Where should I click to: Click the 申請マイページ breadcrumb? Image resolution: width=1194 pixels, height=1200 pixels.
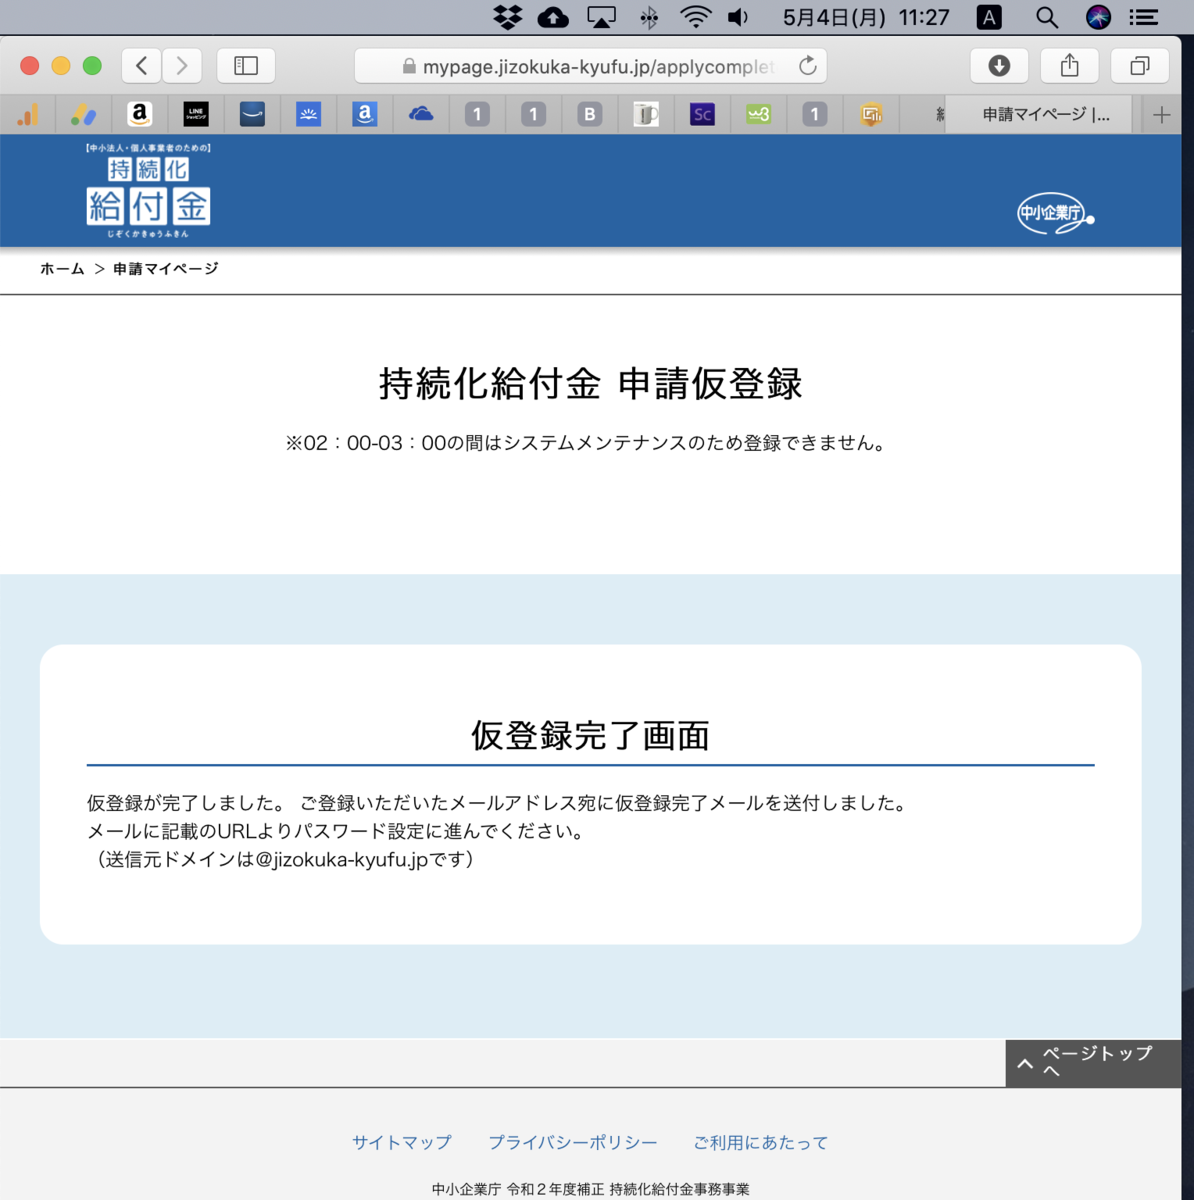[166, 269]
